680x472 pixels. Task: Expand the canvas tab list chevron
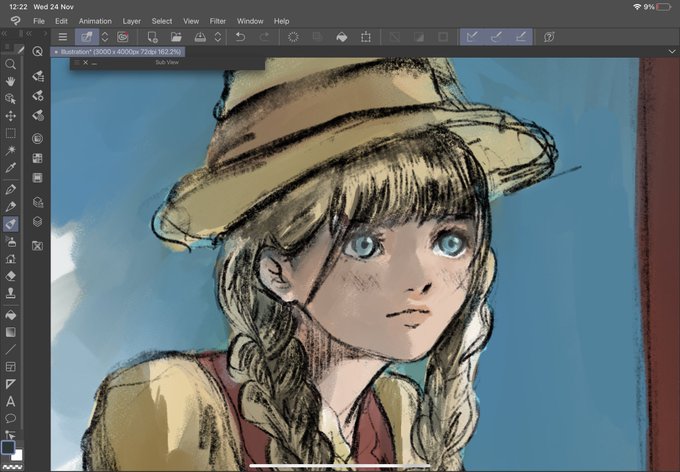pyautogui.click(x=671, y=52)
